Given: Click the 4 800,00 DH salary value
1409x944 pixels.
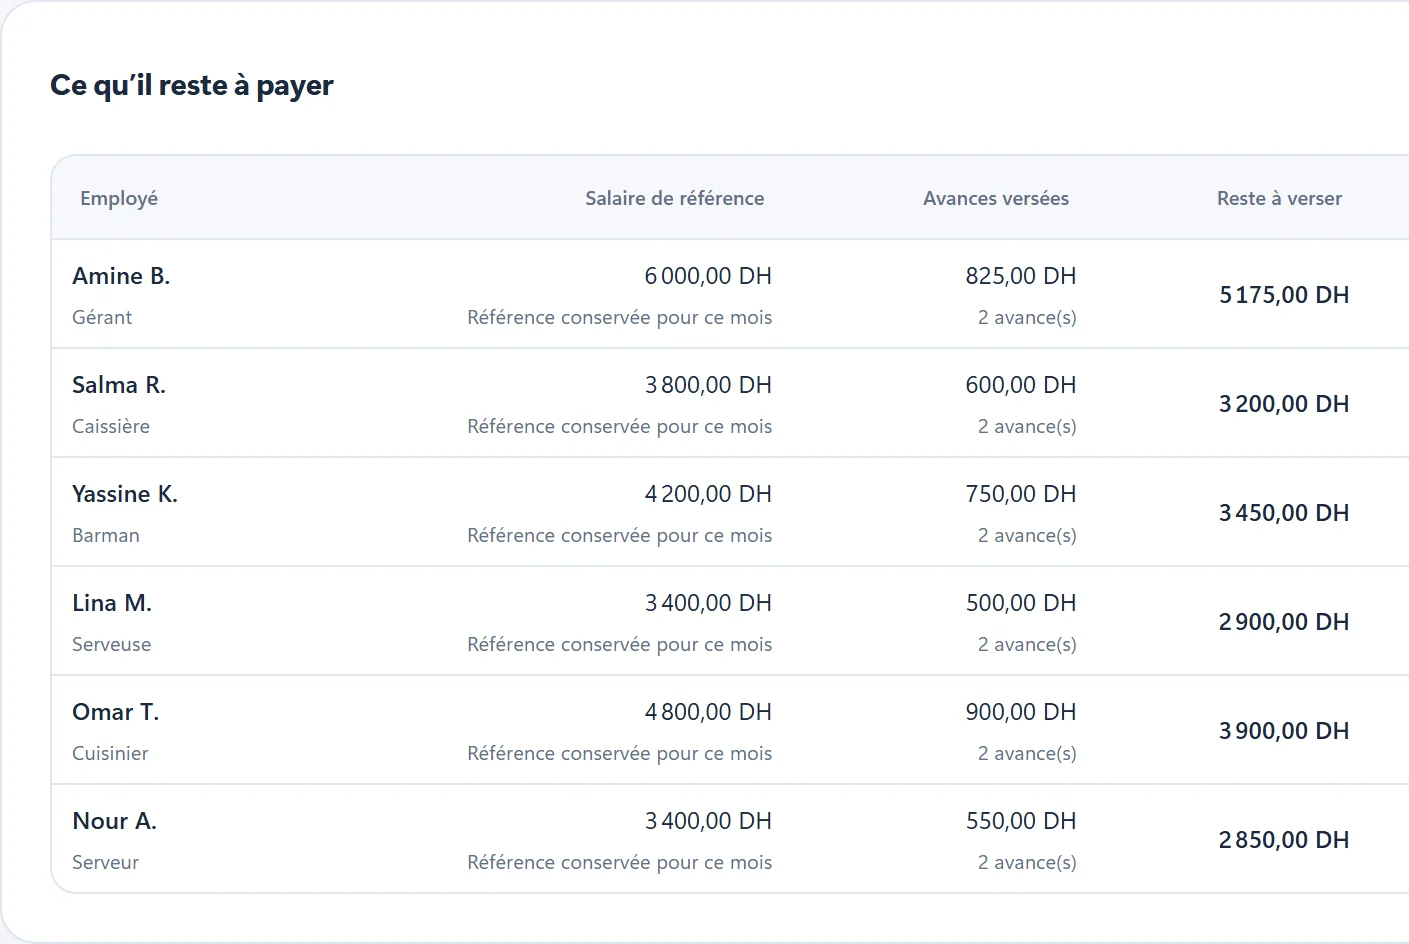Looking at the screenshot, I should pos(708,712).
